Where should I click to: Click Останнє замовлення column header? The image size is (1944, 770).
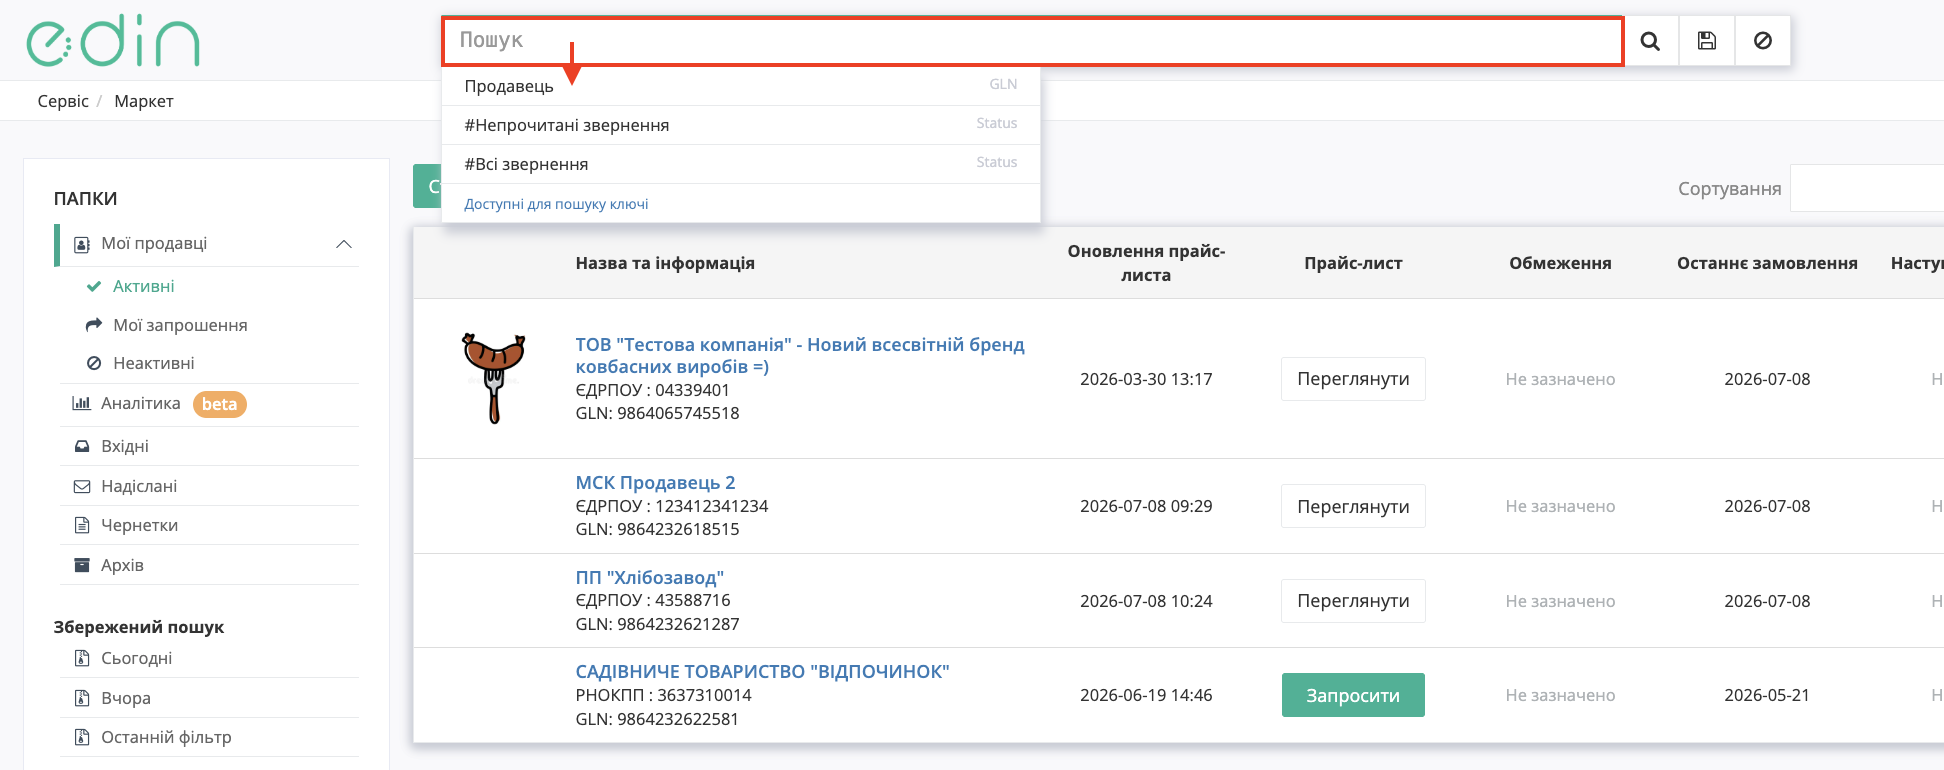[1767, 263]
